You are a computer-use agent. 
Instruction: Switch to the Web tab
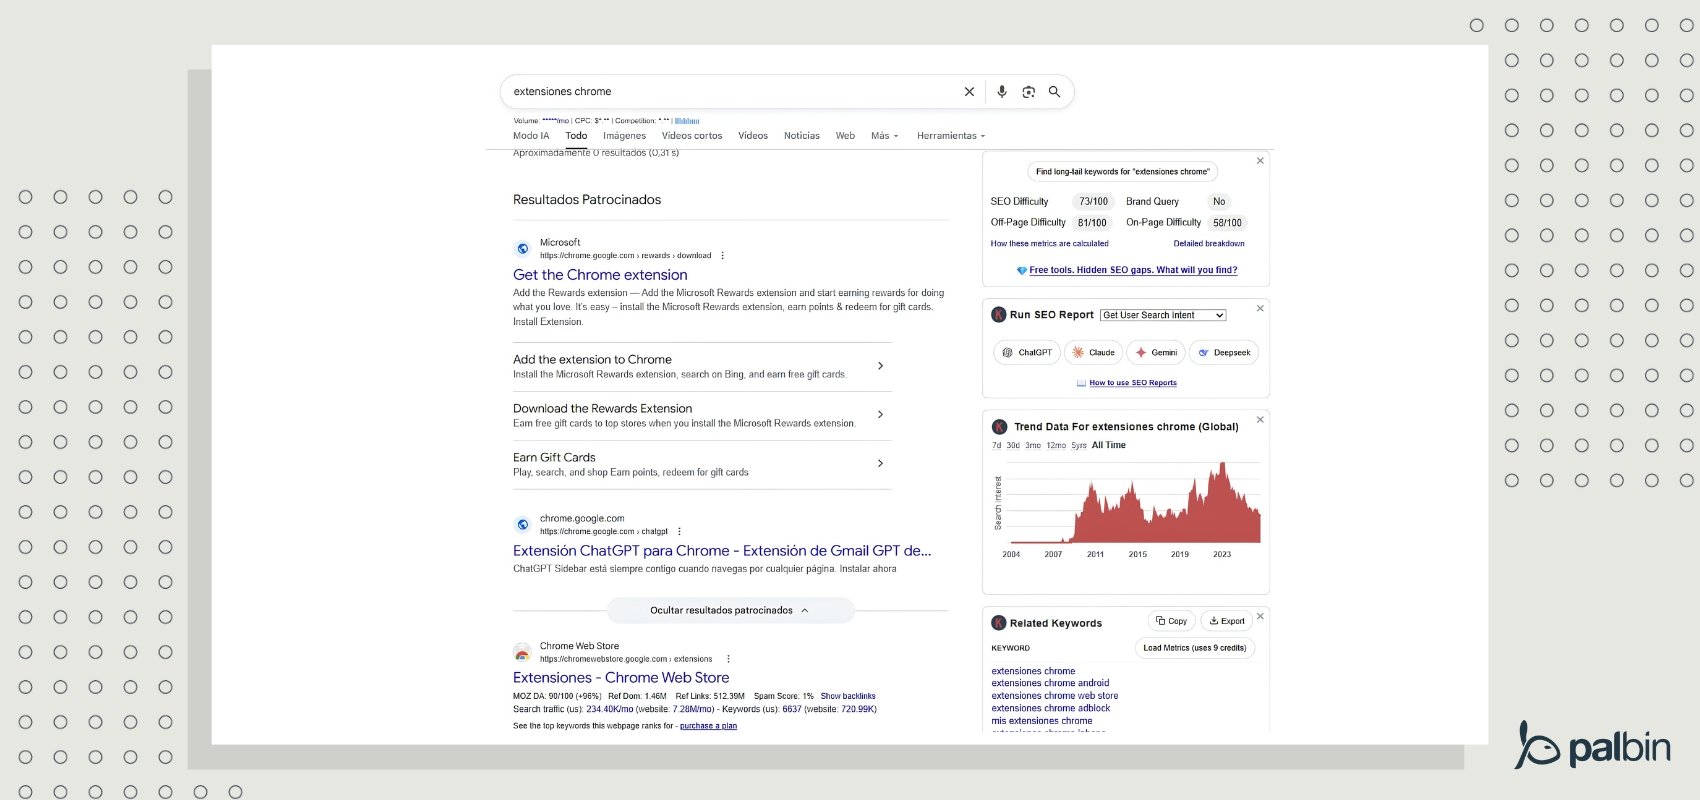pyautogui.click(x=845, y=136)
